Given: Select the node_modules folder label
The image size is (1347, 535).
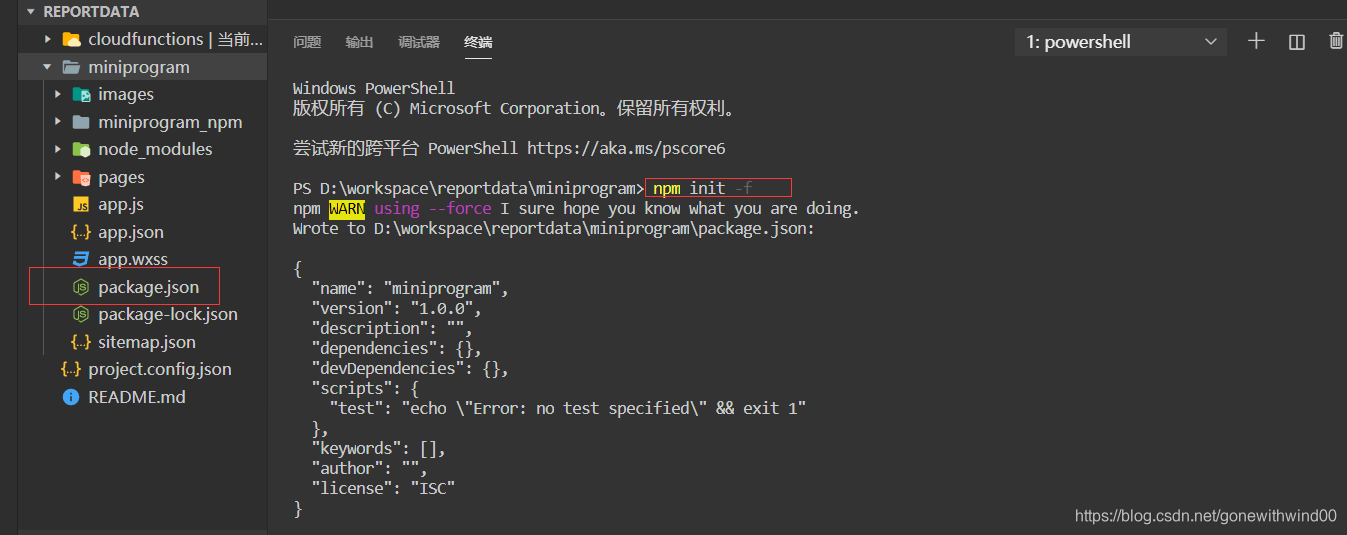Looking at the screenshot, I should pos(155,149).
